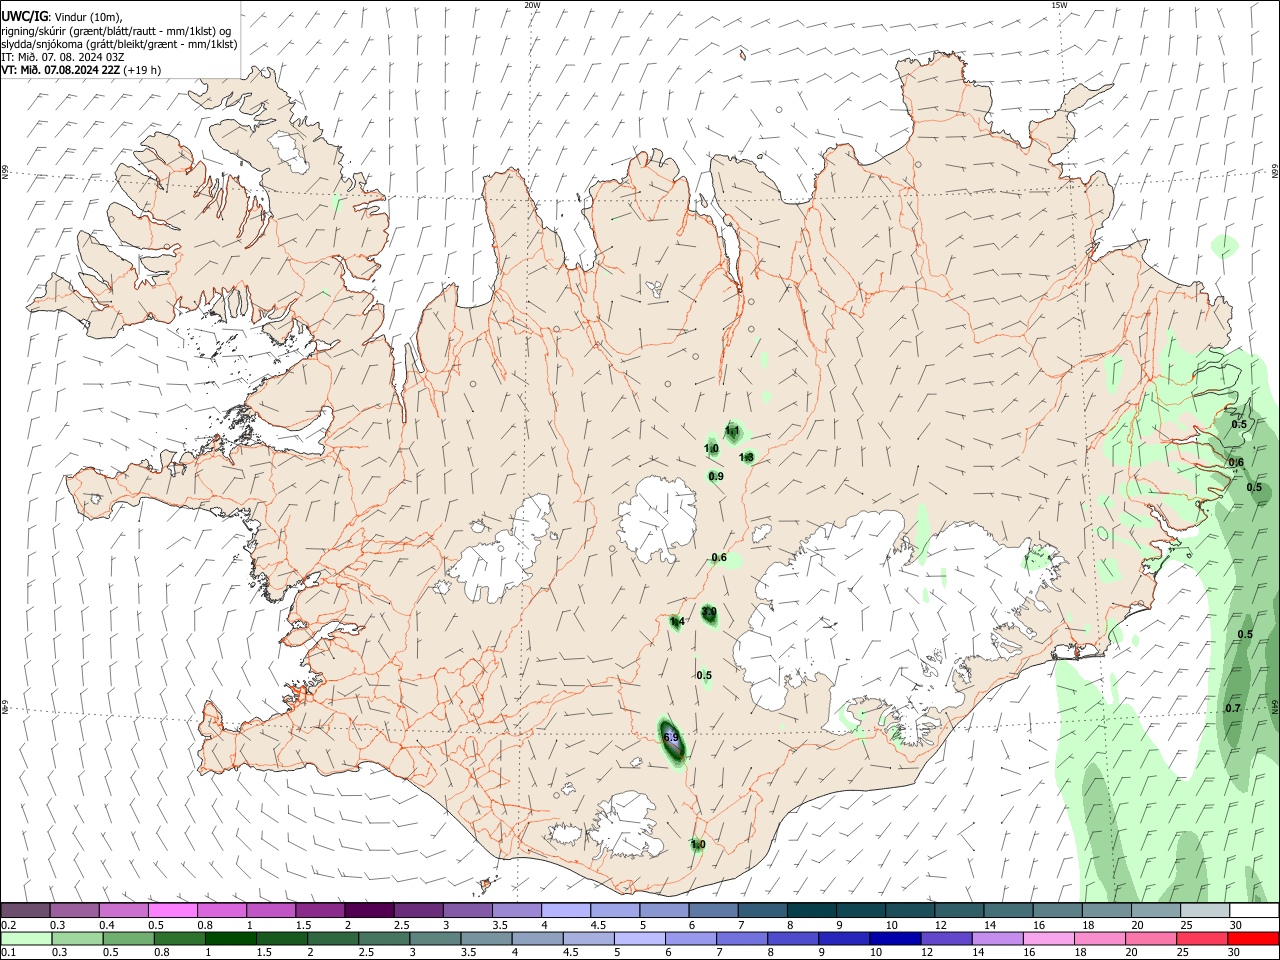
Task: Pick the light pink lower-row swatch labeled 16
Action: pyautogui.click(x=1048, y=939)
